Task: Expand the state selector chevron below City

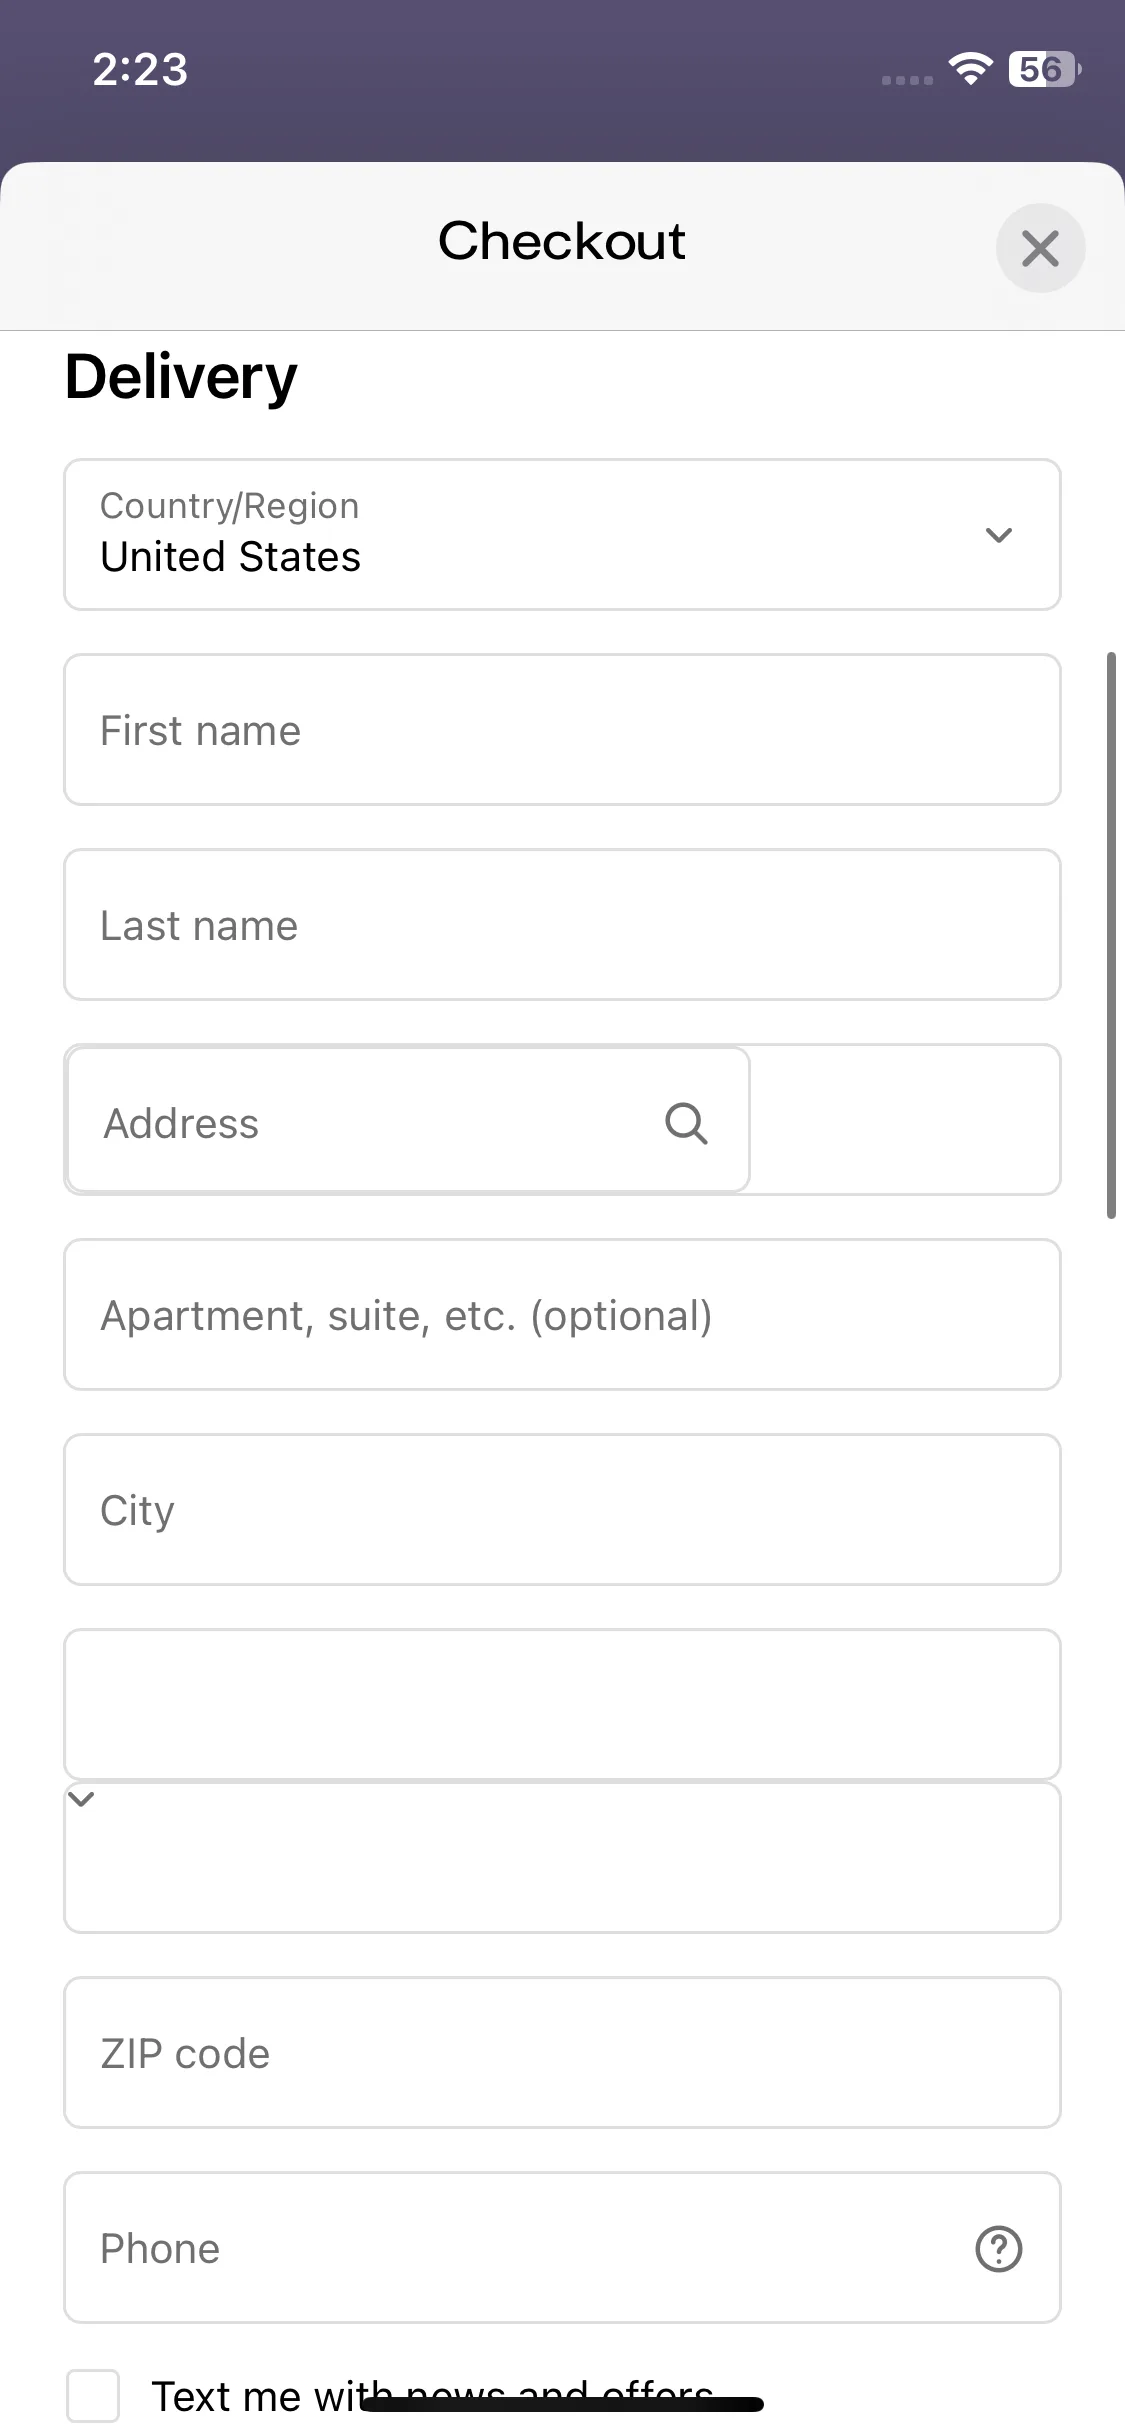Action: pyautogui.click(x=81, y=1799)
